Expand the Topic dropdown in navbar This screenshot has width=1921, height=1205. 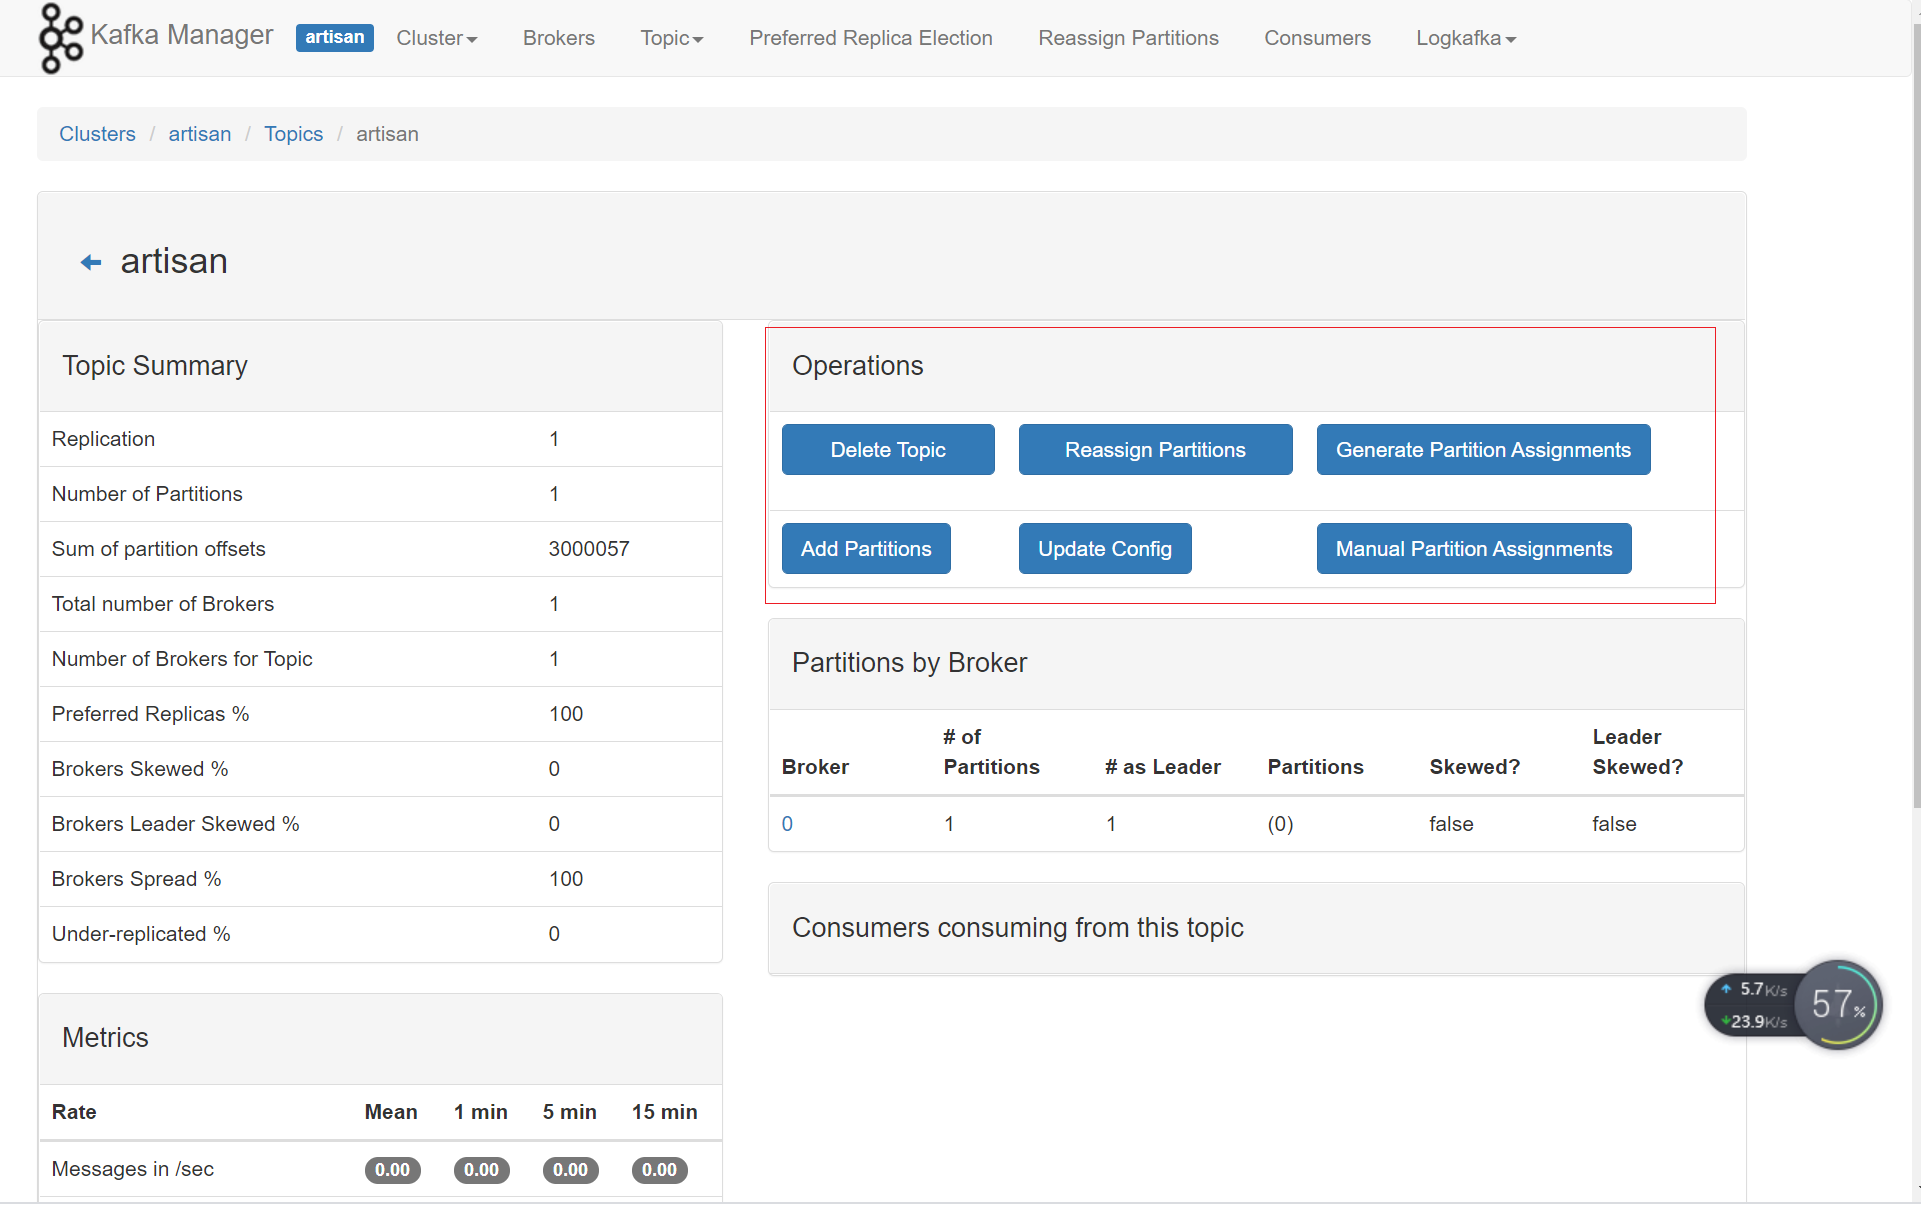click(671, 38)
